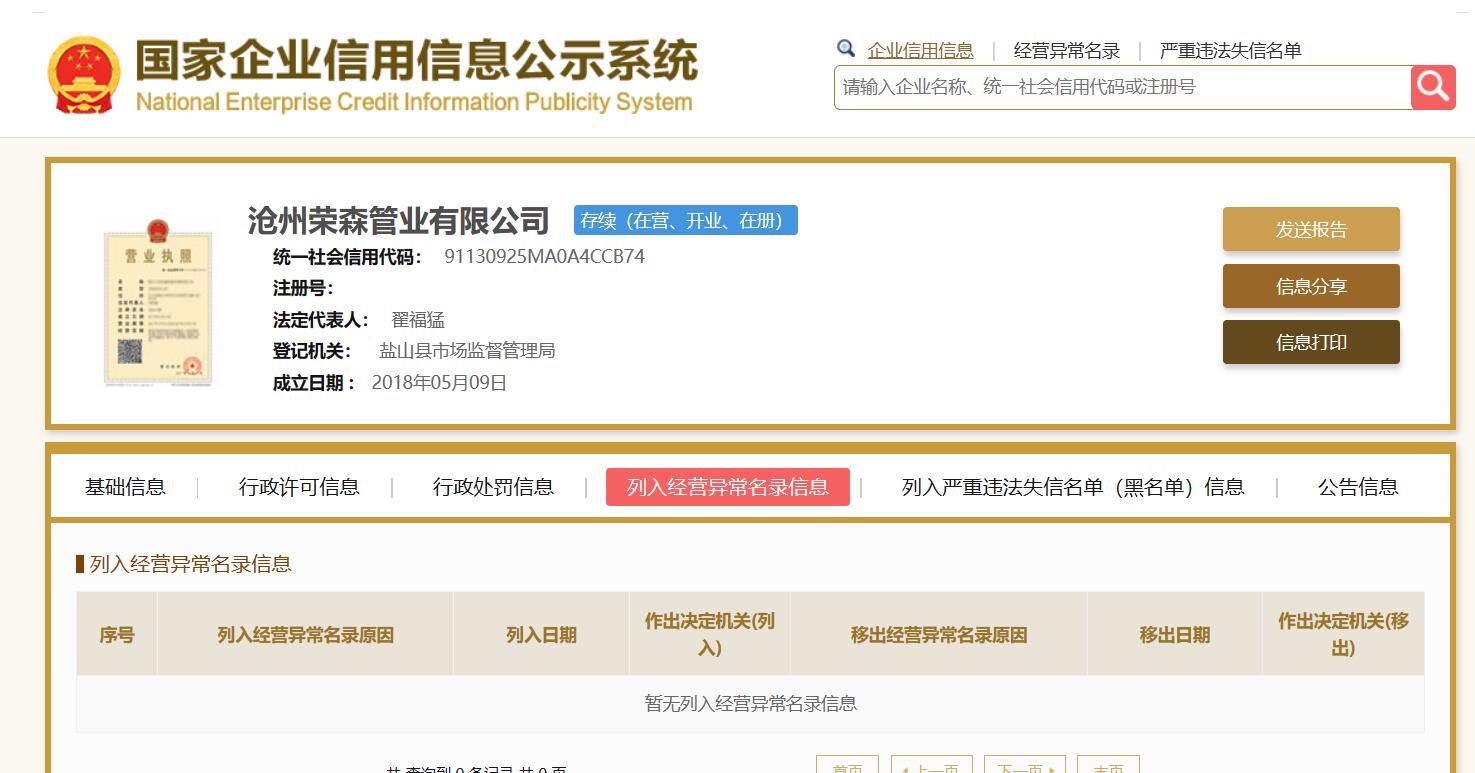This screenshot has width=1475, height=773.
Task: Click the 暂无列入经营异常名录信息 empty row message
Action: pyautogui.click(x=750, y=704)
